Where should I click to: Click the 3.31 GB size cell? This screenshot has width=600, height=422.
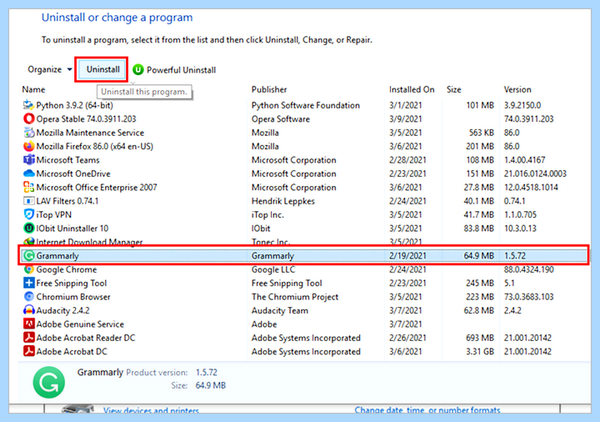tap(479, 351)
